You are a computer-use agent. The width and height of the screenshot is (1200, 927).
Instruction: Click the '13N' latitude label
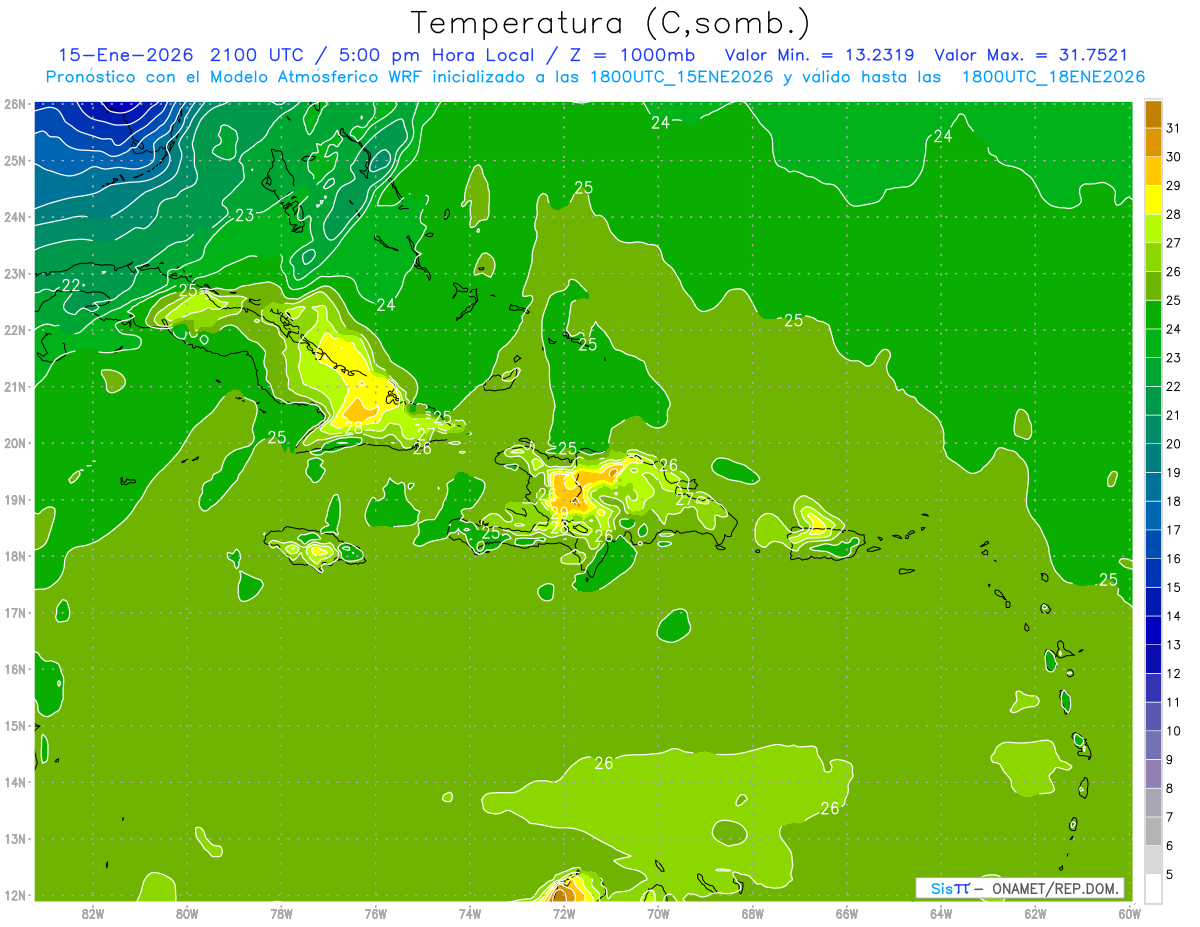click(x=14, y=839)
